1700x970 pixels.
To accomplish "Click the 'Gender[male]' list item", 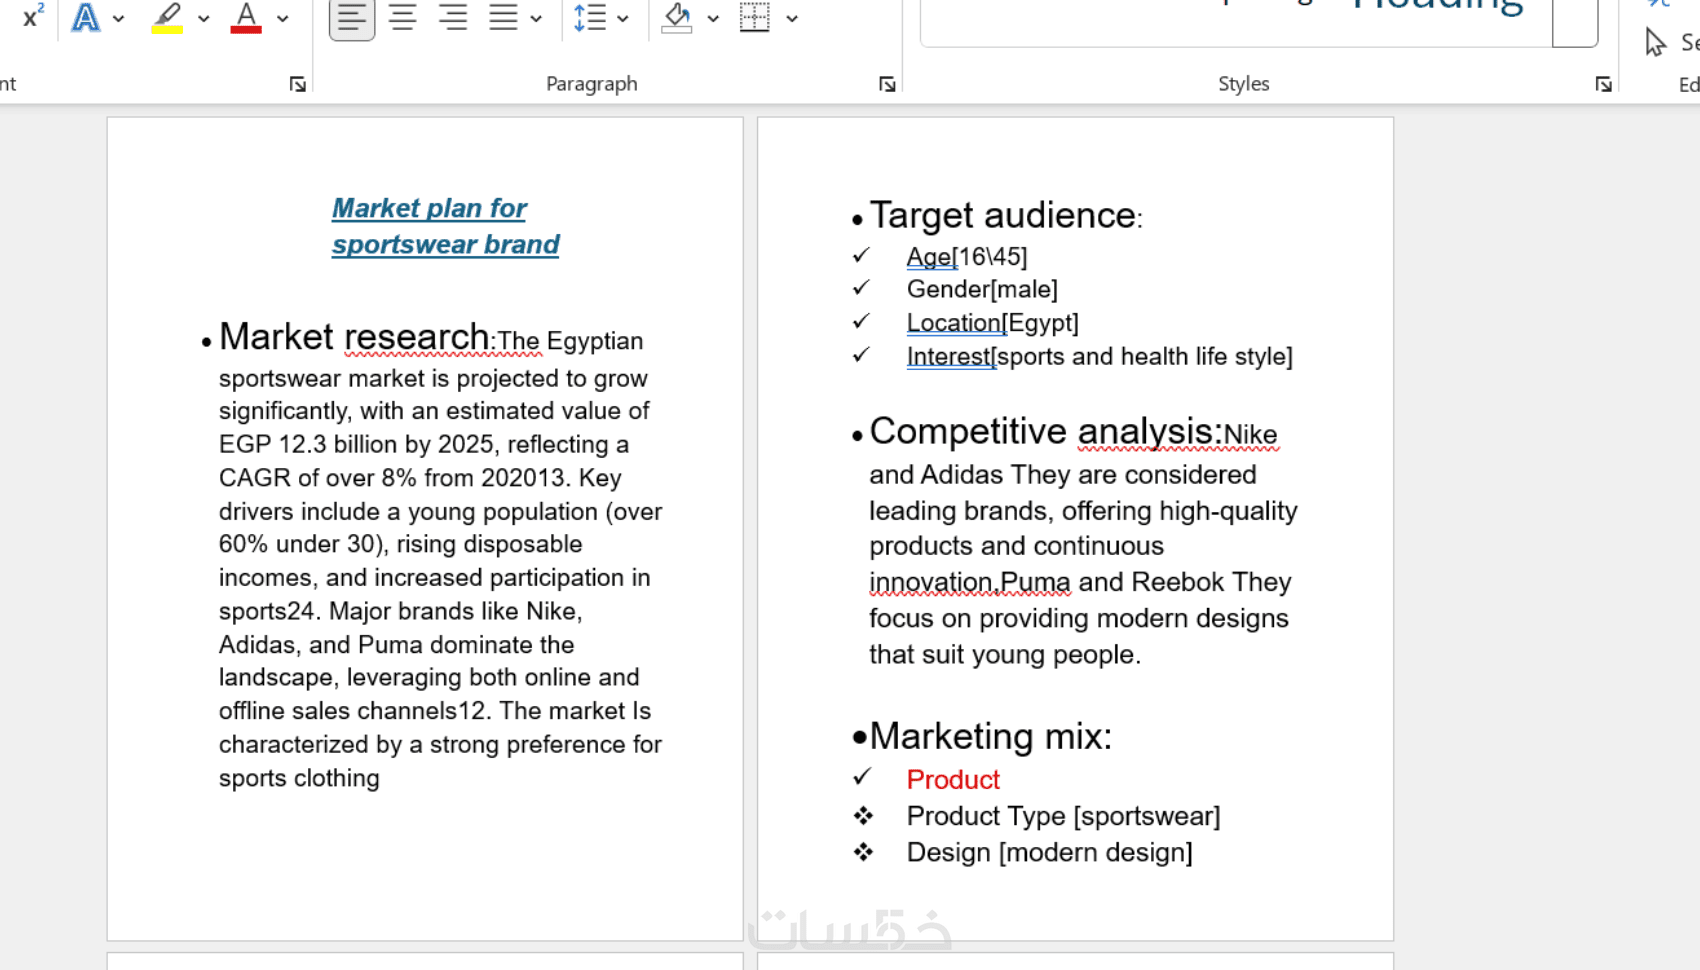I will pyautogui.click(x=982, y=289).
